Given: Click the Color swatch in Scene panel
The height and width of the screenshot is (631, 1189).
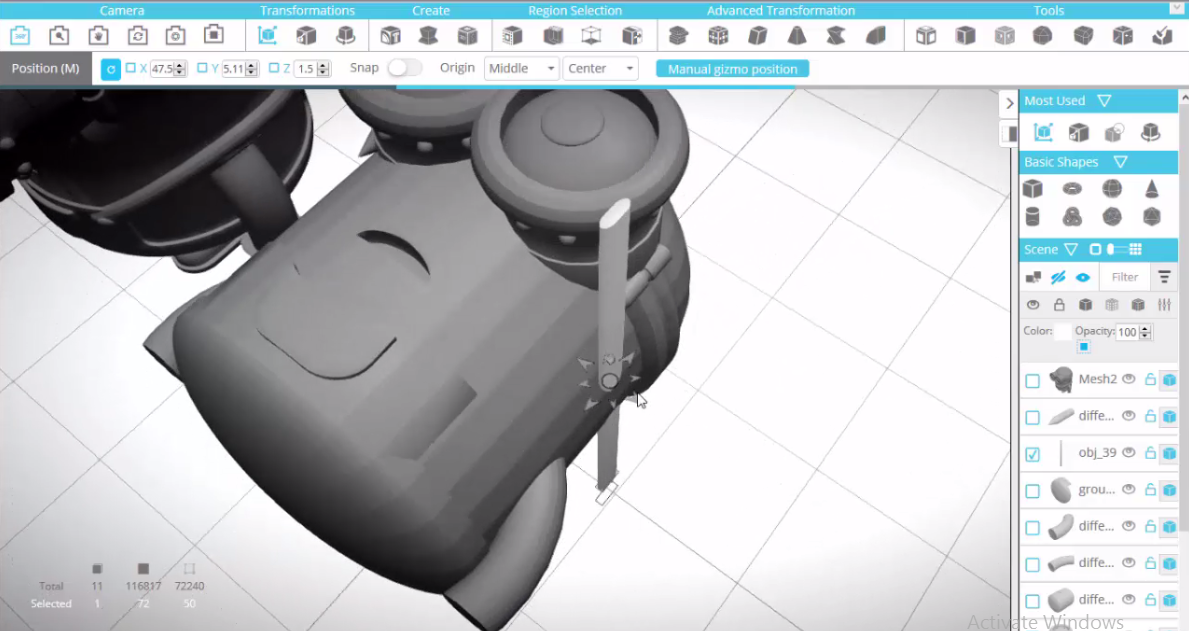Looking at the screenshot, I should [x=1063, y=331].
